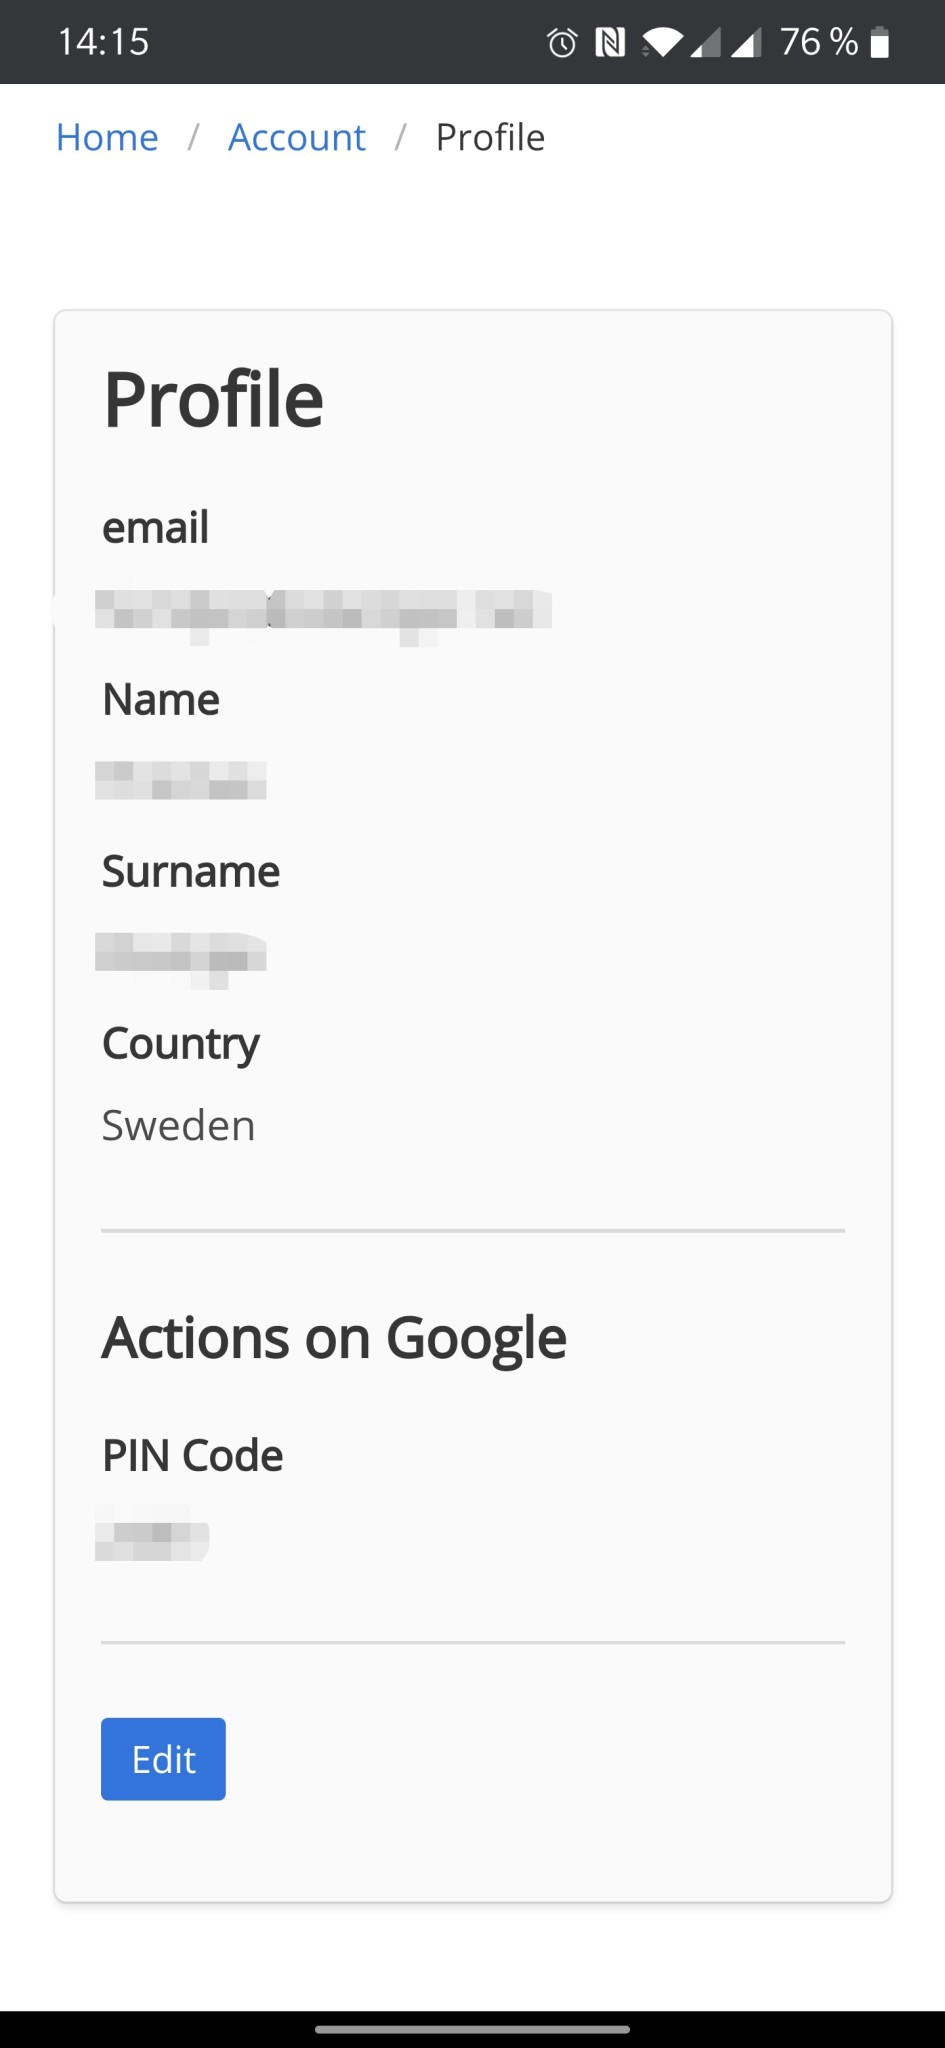The height and width of the screenshot is (2048, 945).
Task: Click the blurred Surname value
Action: click(181, 953)
